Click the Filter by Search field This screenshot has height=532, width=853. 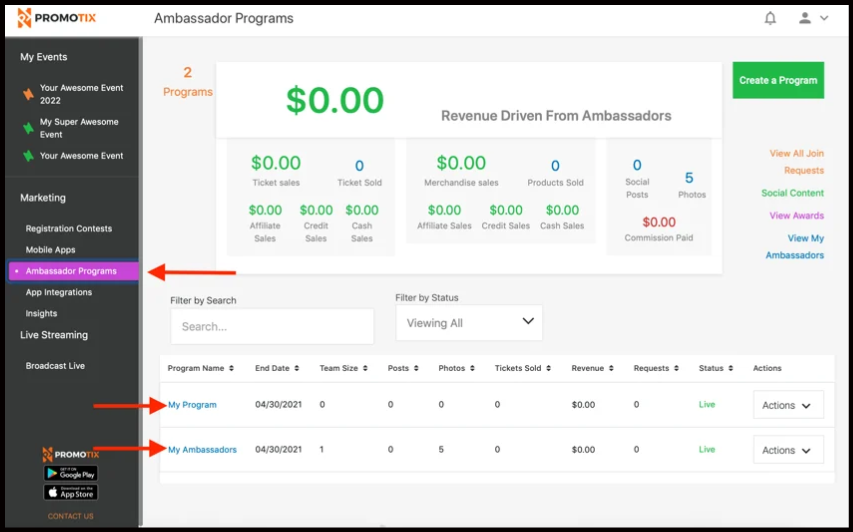tap(271, 326)
